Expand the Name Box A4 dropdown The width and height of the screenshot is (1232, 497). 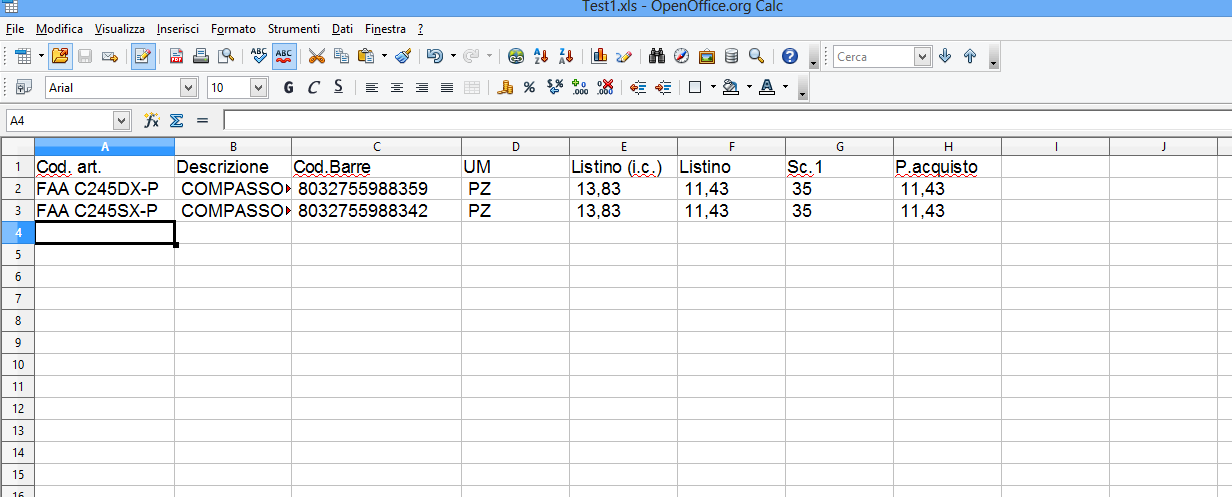click(x=122, y=120)
